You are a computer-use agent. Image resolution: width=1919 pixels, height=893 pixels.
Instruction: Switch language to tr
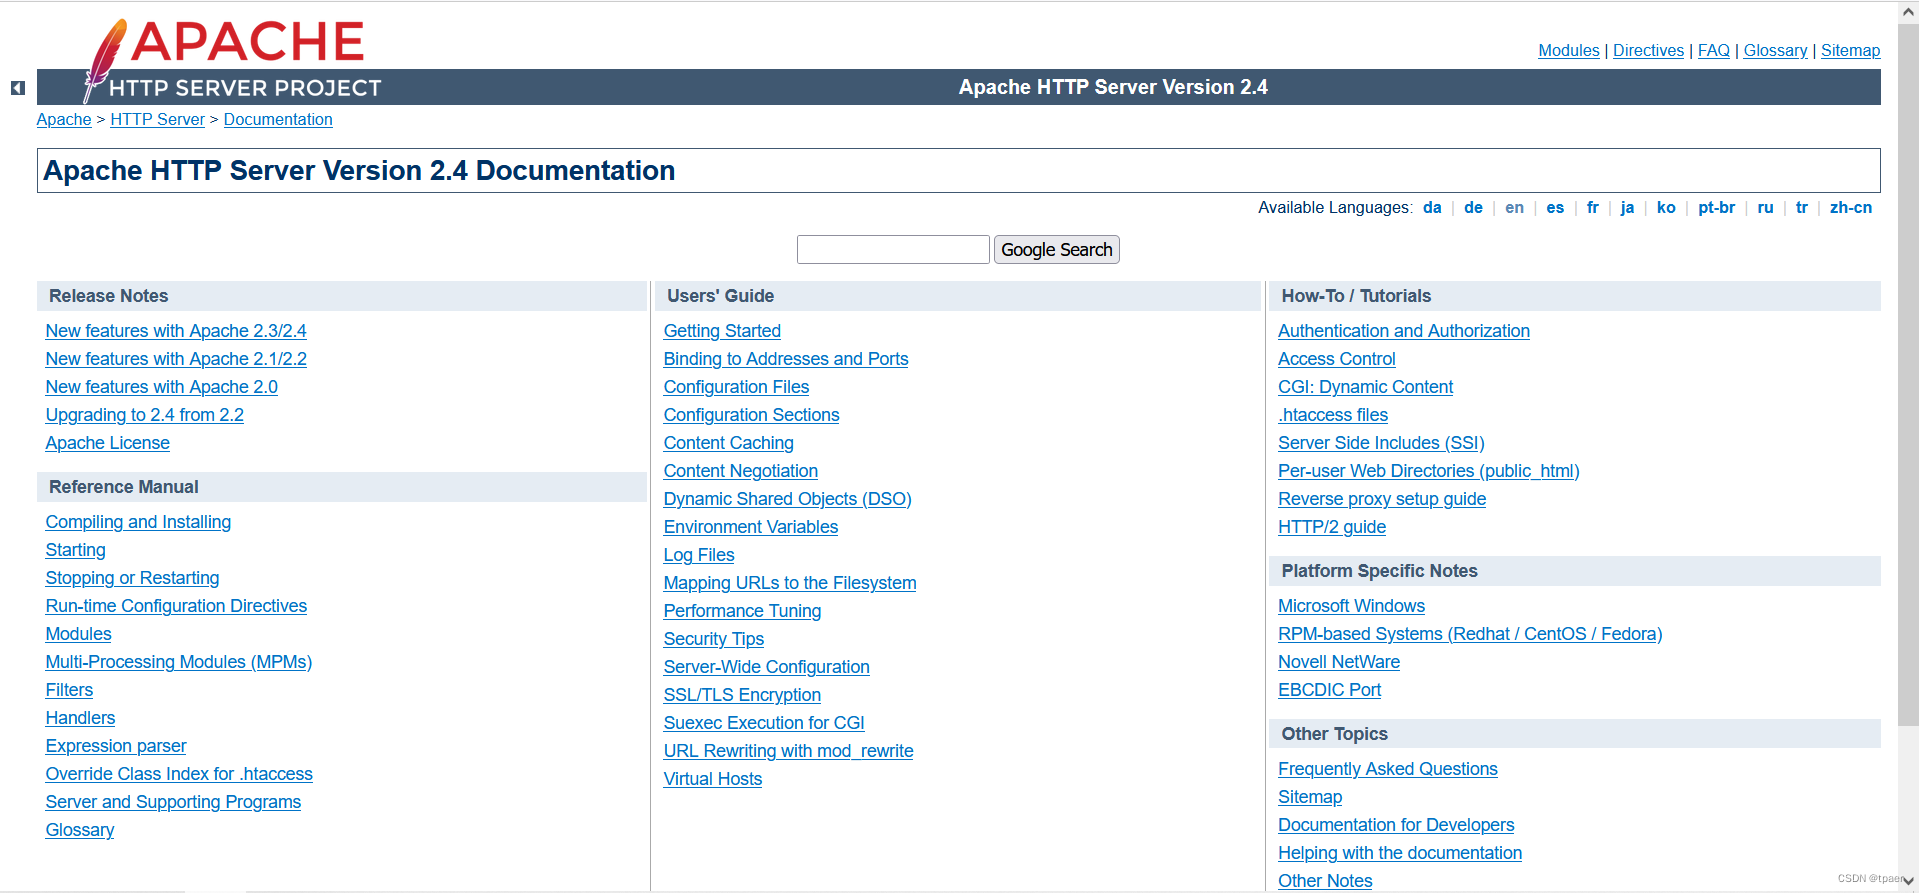(1801, 207)
